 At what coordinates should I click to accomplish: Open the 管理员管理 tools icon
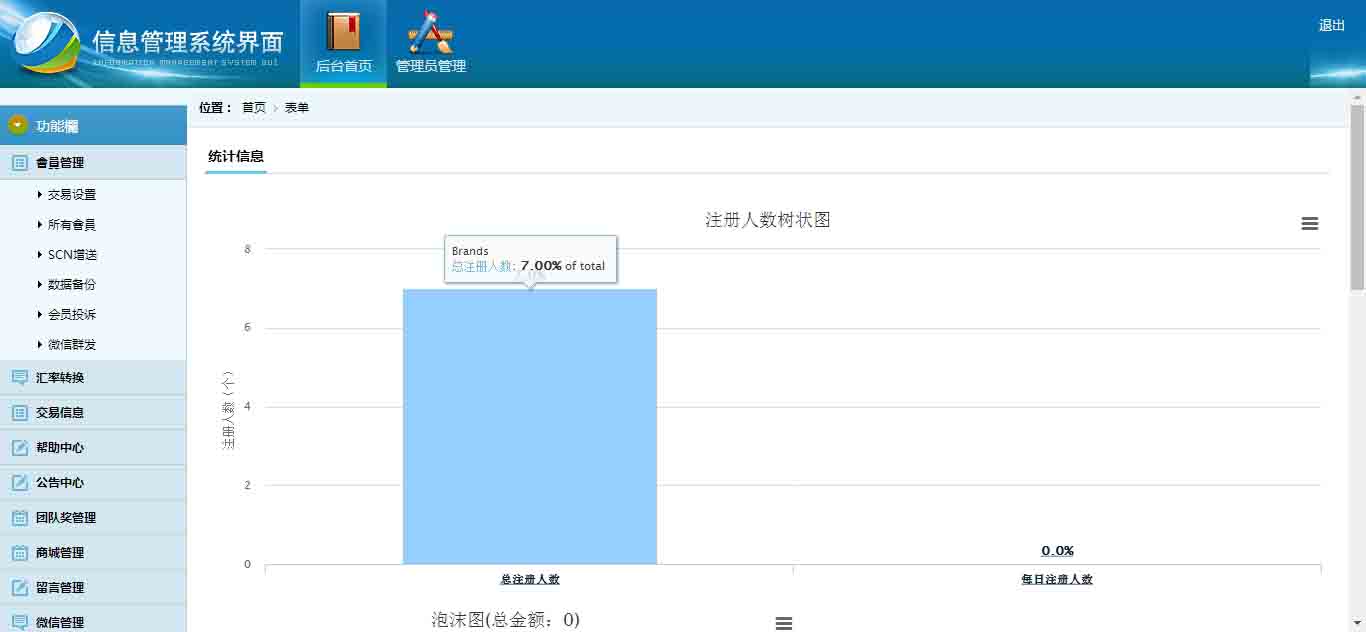click(431, 32)
